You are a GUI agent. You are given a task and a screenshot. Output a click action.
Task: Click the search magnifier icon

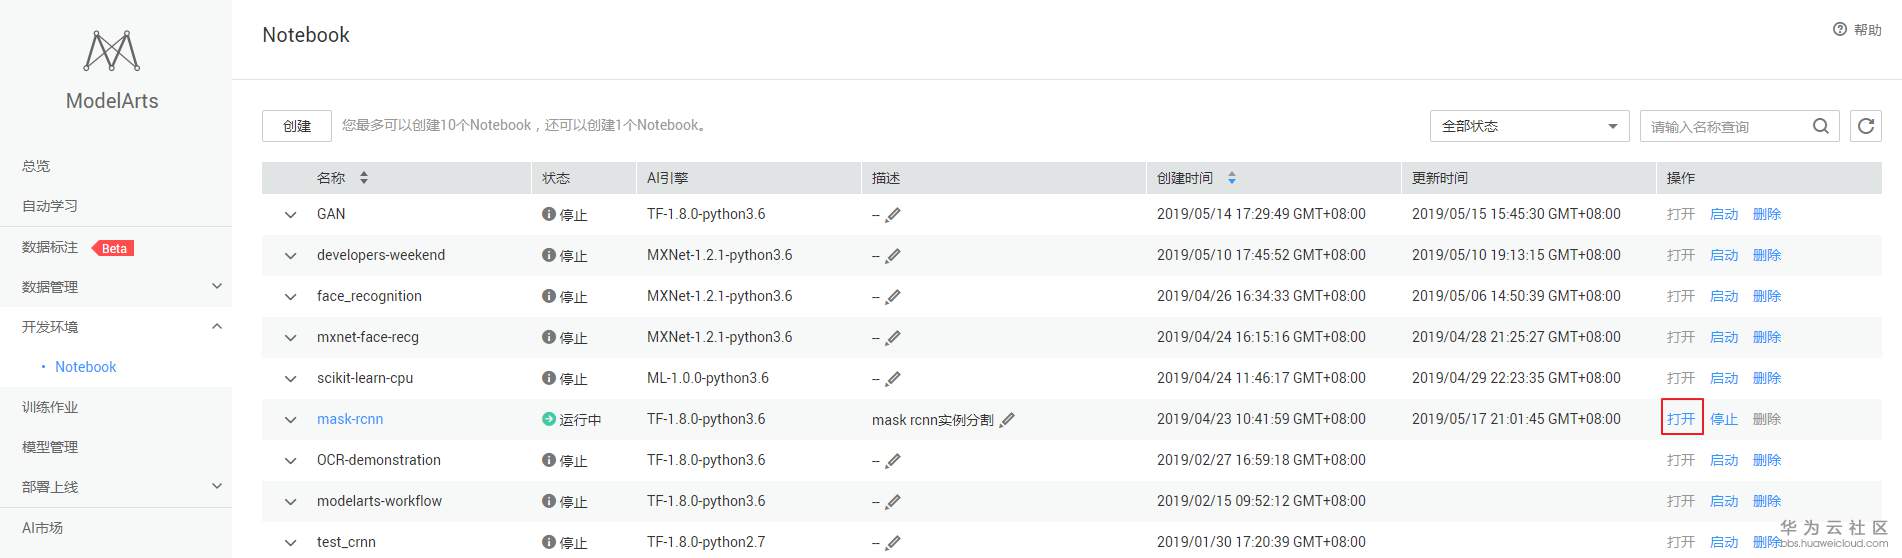click(1820, 126)
